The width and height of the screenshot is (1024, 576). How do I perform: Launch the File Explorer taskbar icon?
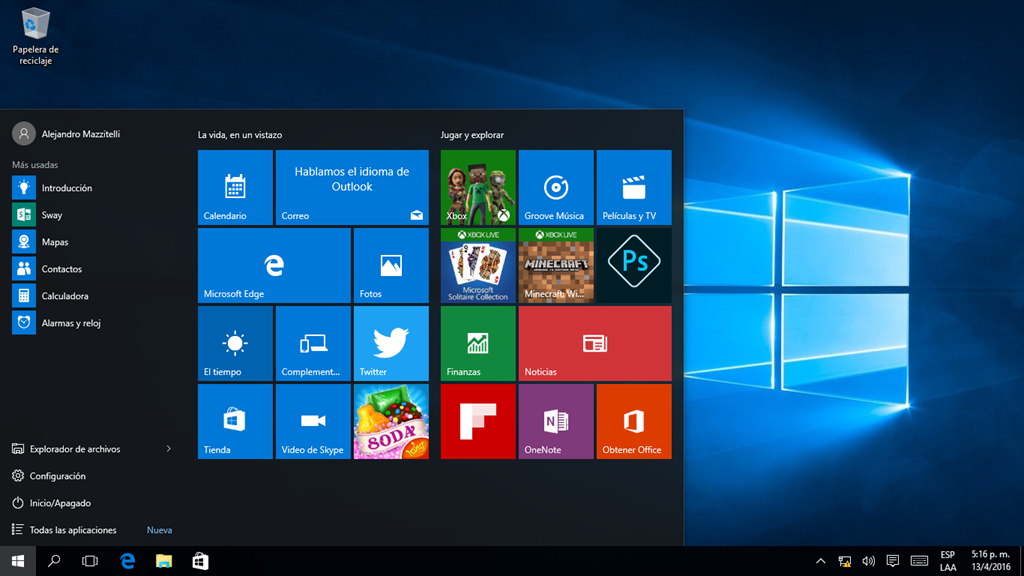163,561
